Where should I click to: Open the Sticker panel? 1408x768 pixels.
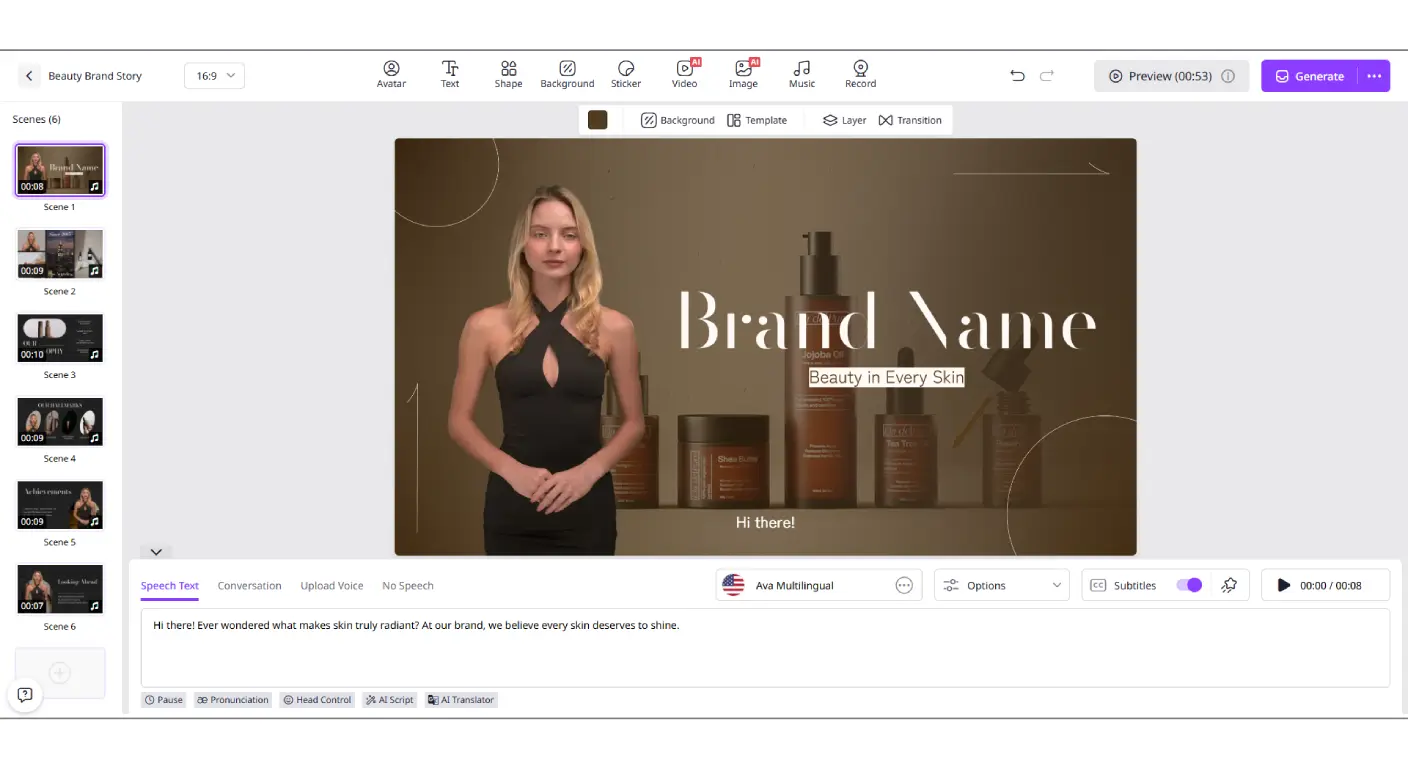[x=626, y=75]
